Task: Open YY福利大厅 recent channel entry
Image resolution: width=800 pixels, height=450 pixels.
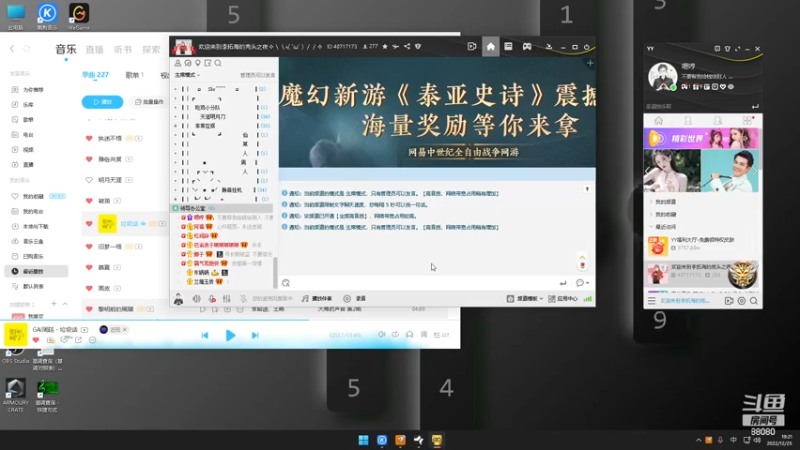Action: pyautogui.click(x=702, y=246)
